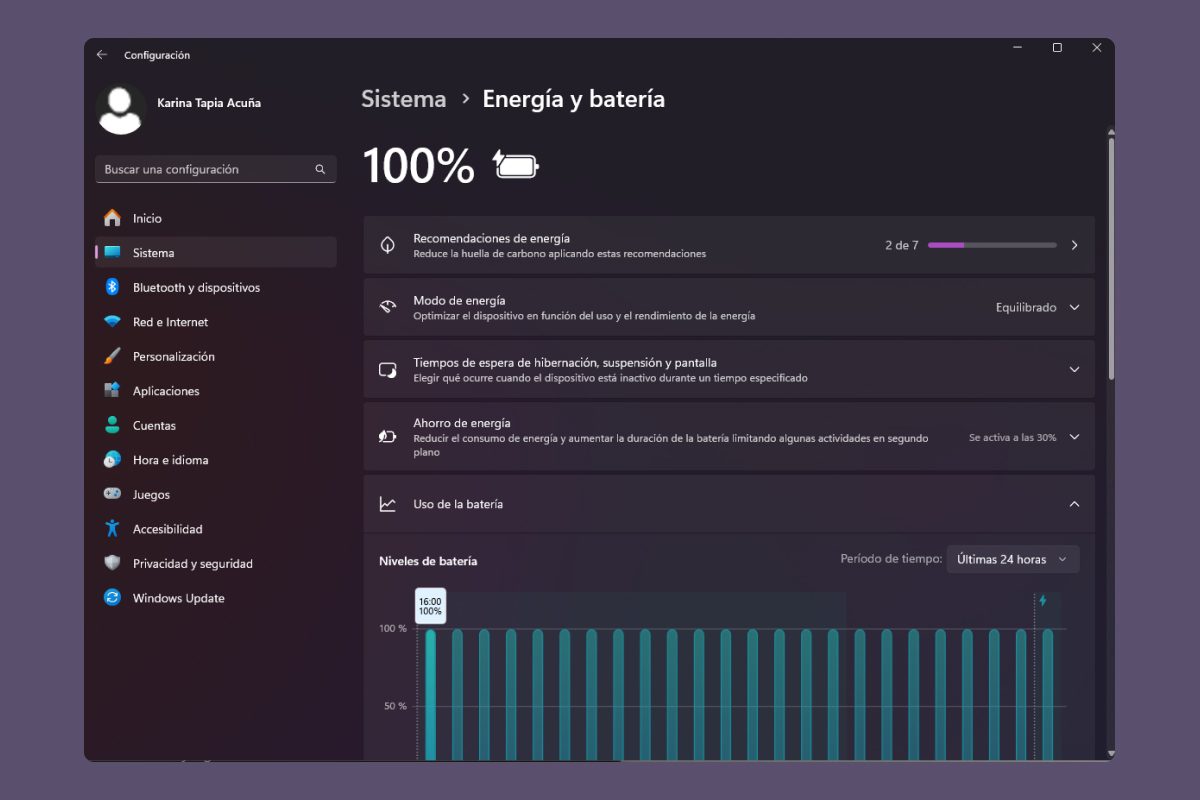Go to Red e Internet section
1200x800 pixels.
pyautogui.click(x=170, y=322)
